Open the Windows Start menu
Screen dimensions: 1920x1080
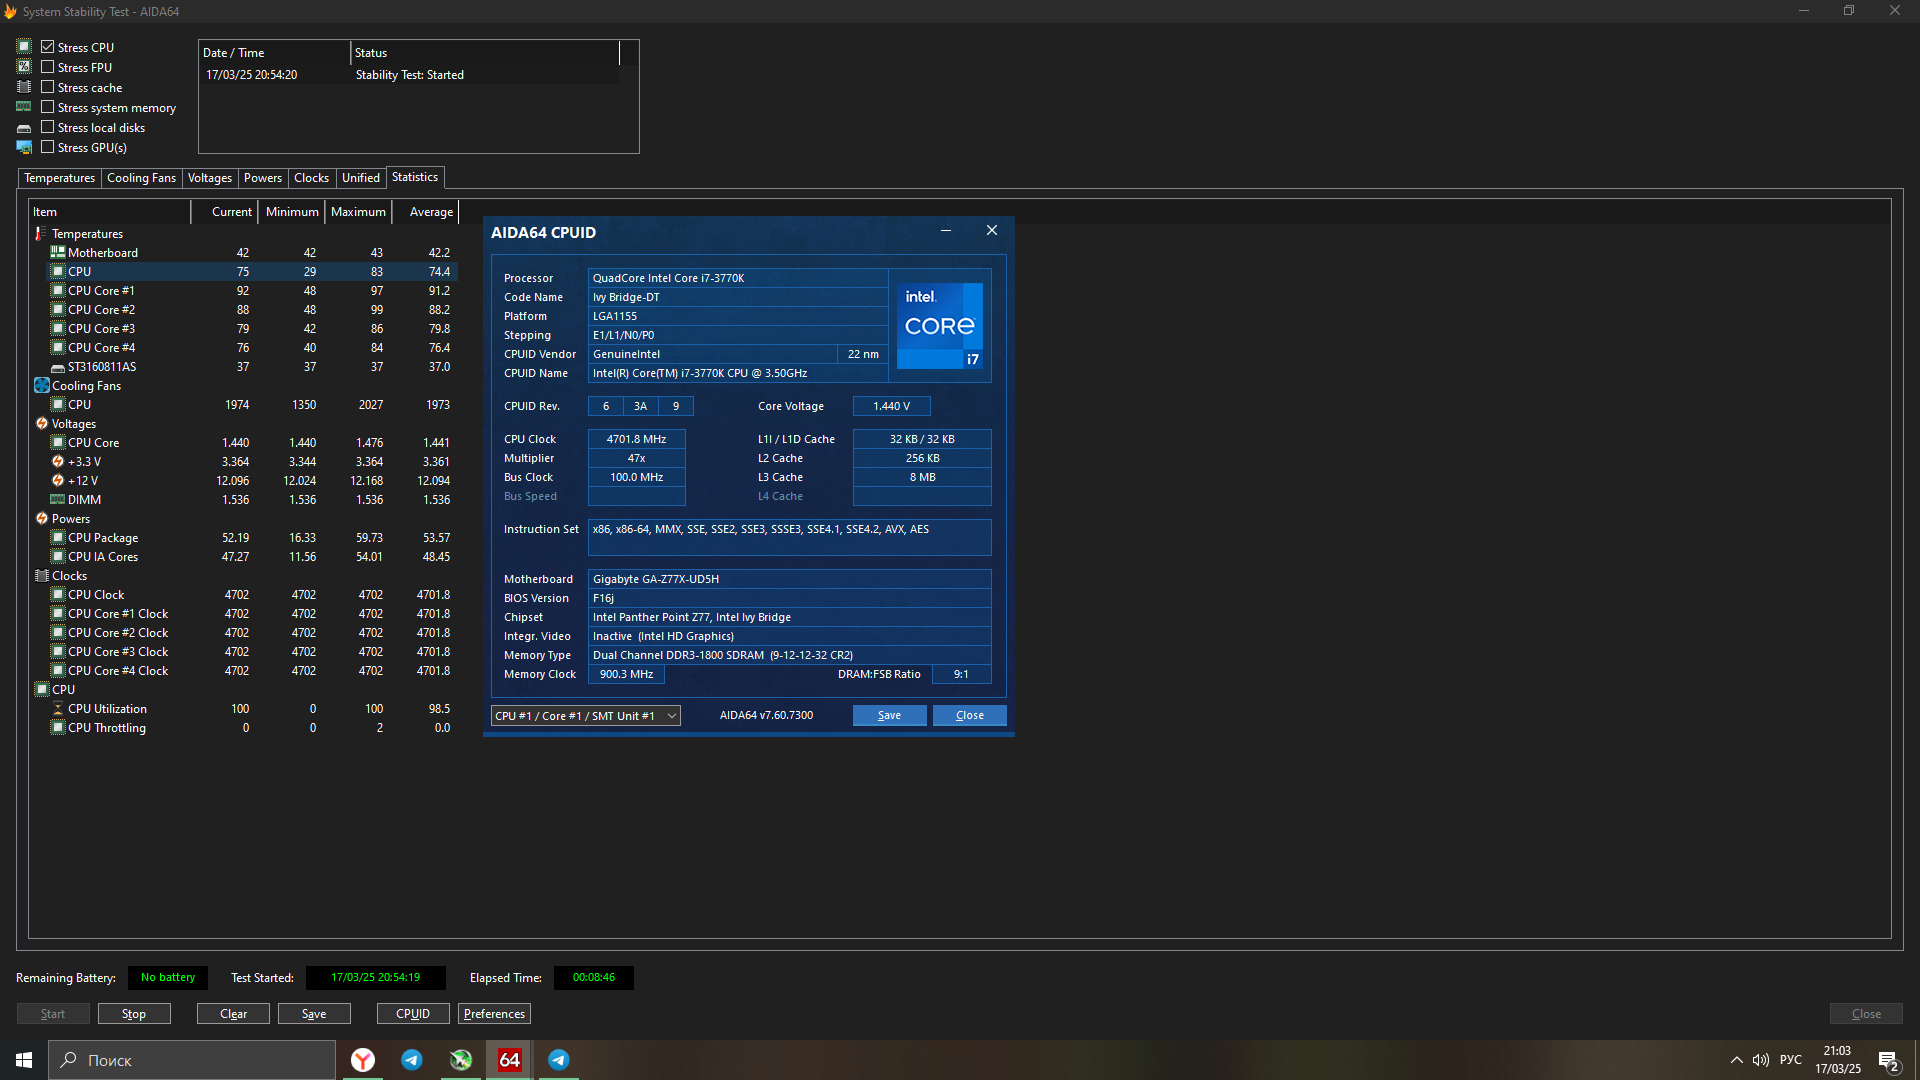(x=24, y=1060)
